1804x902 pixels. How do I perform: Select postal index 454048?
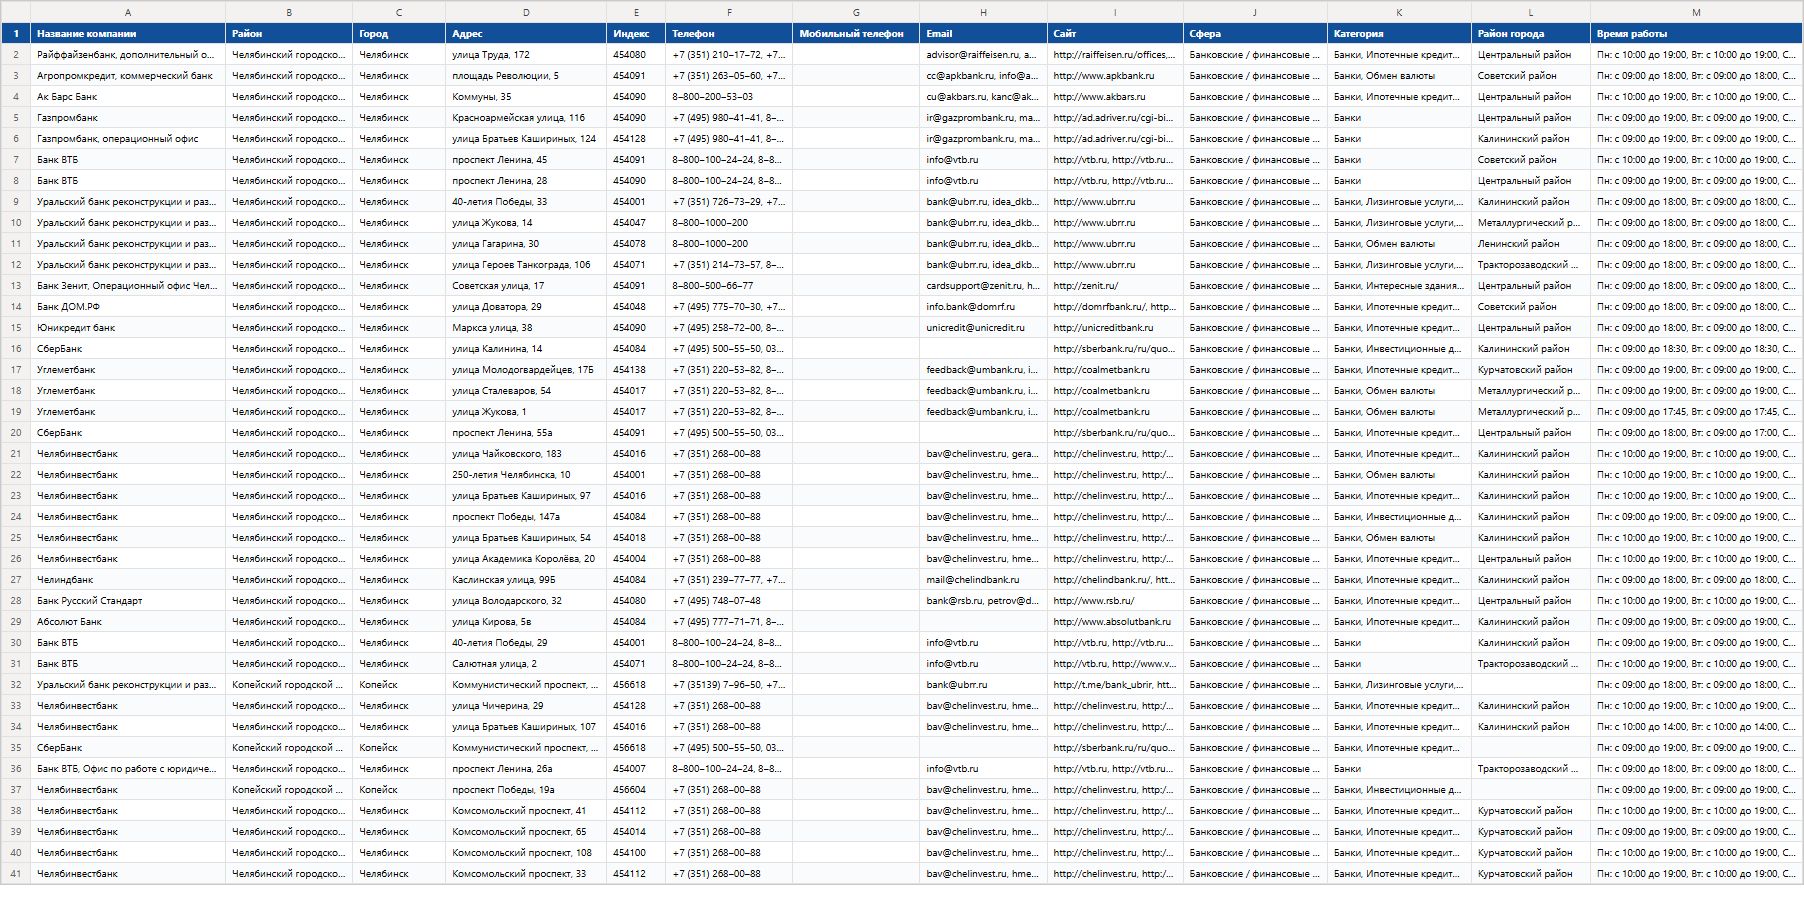click(636, 307)
